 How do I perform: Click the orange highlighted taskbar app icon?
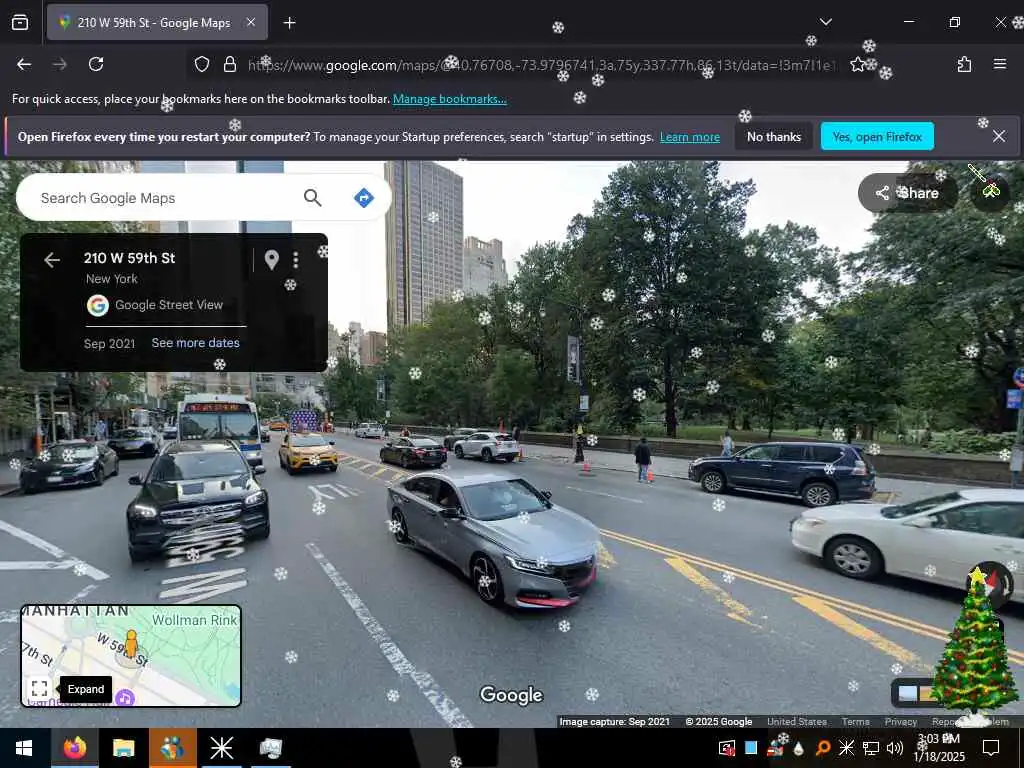(x=172, y=748)
